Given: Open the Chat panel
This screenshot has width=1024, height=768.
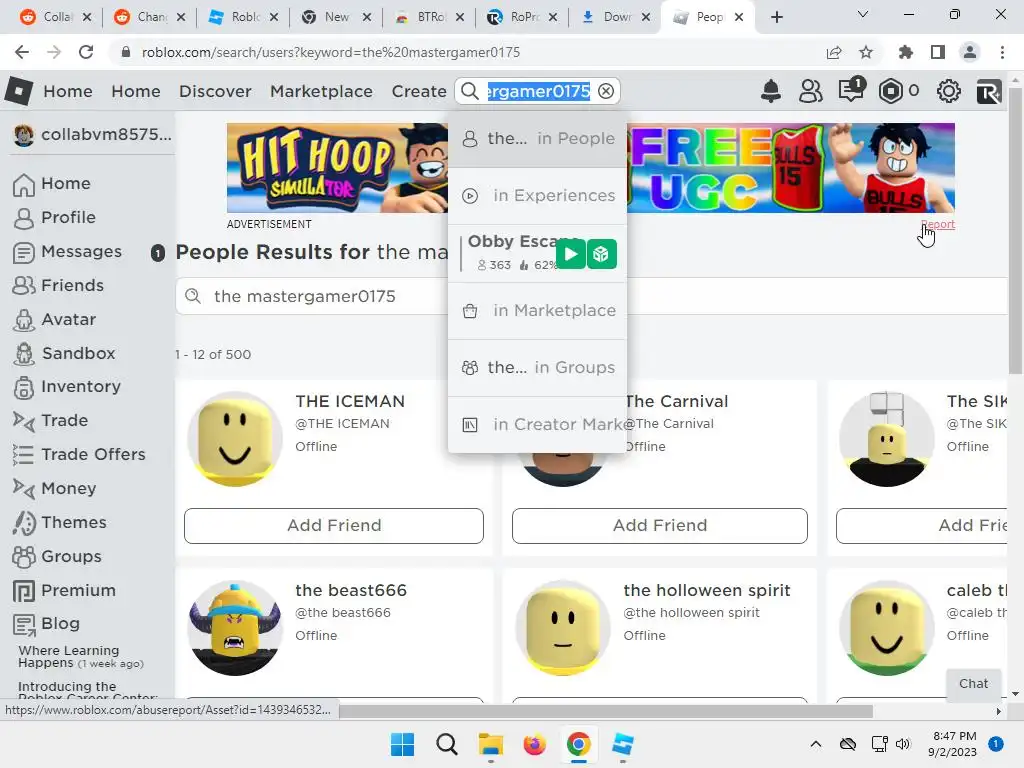Looking at the screenshot, I should coord(973,684).
